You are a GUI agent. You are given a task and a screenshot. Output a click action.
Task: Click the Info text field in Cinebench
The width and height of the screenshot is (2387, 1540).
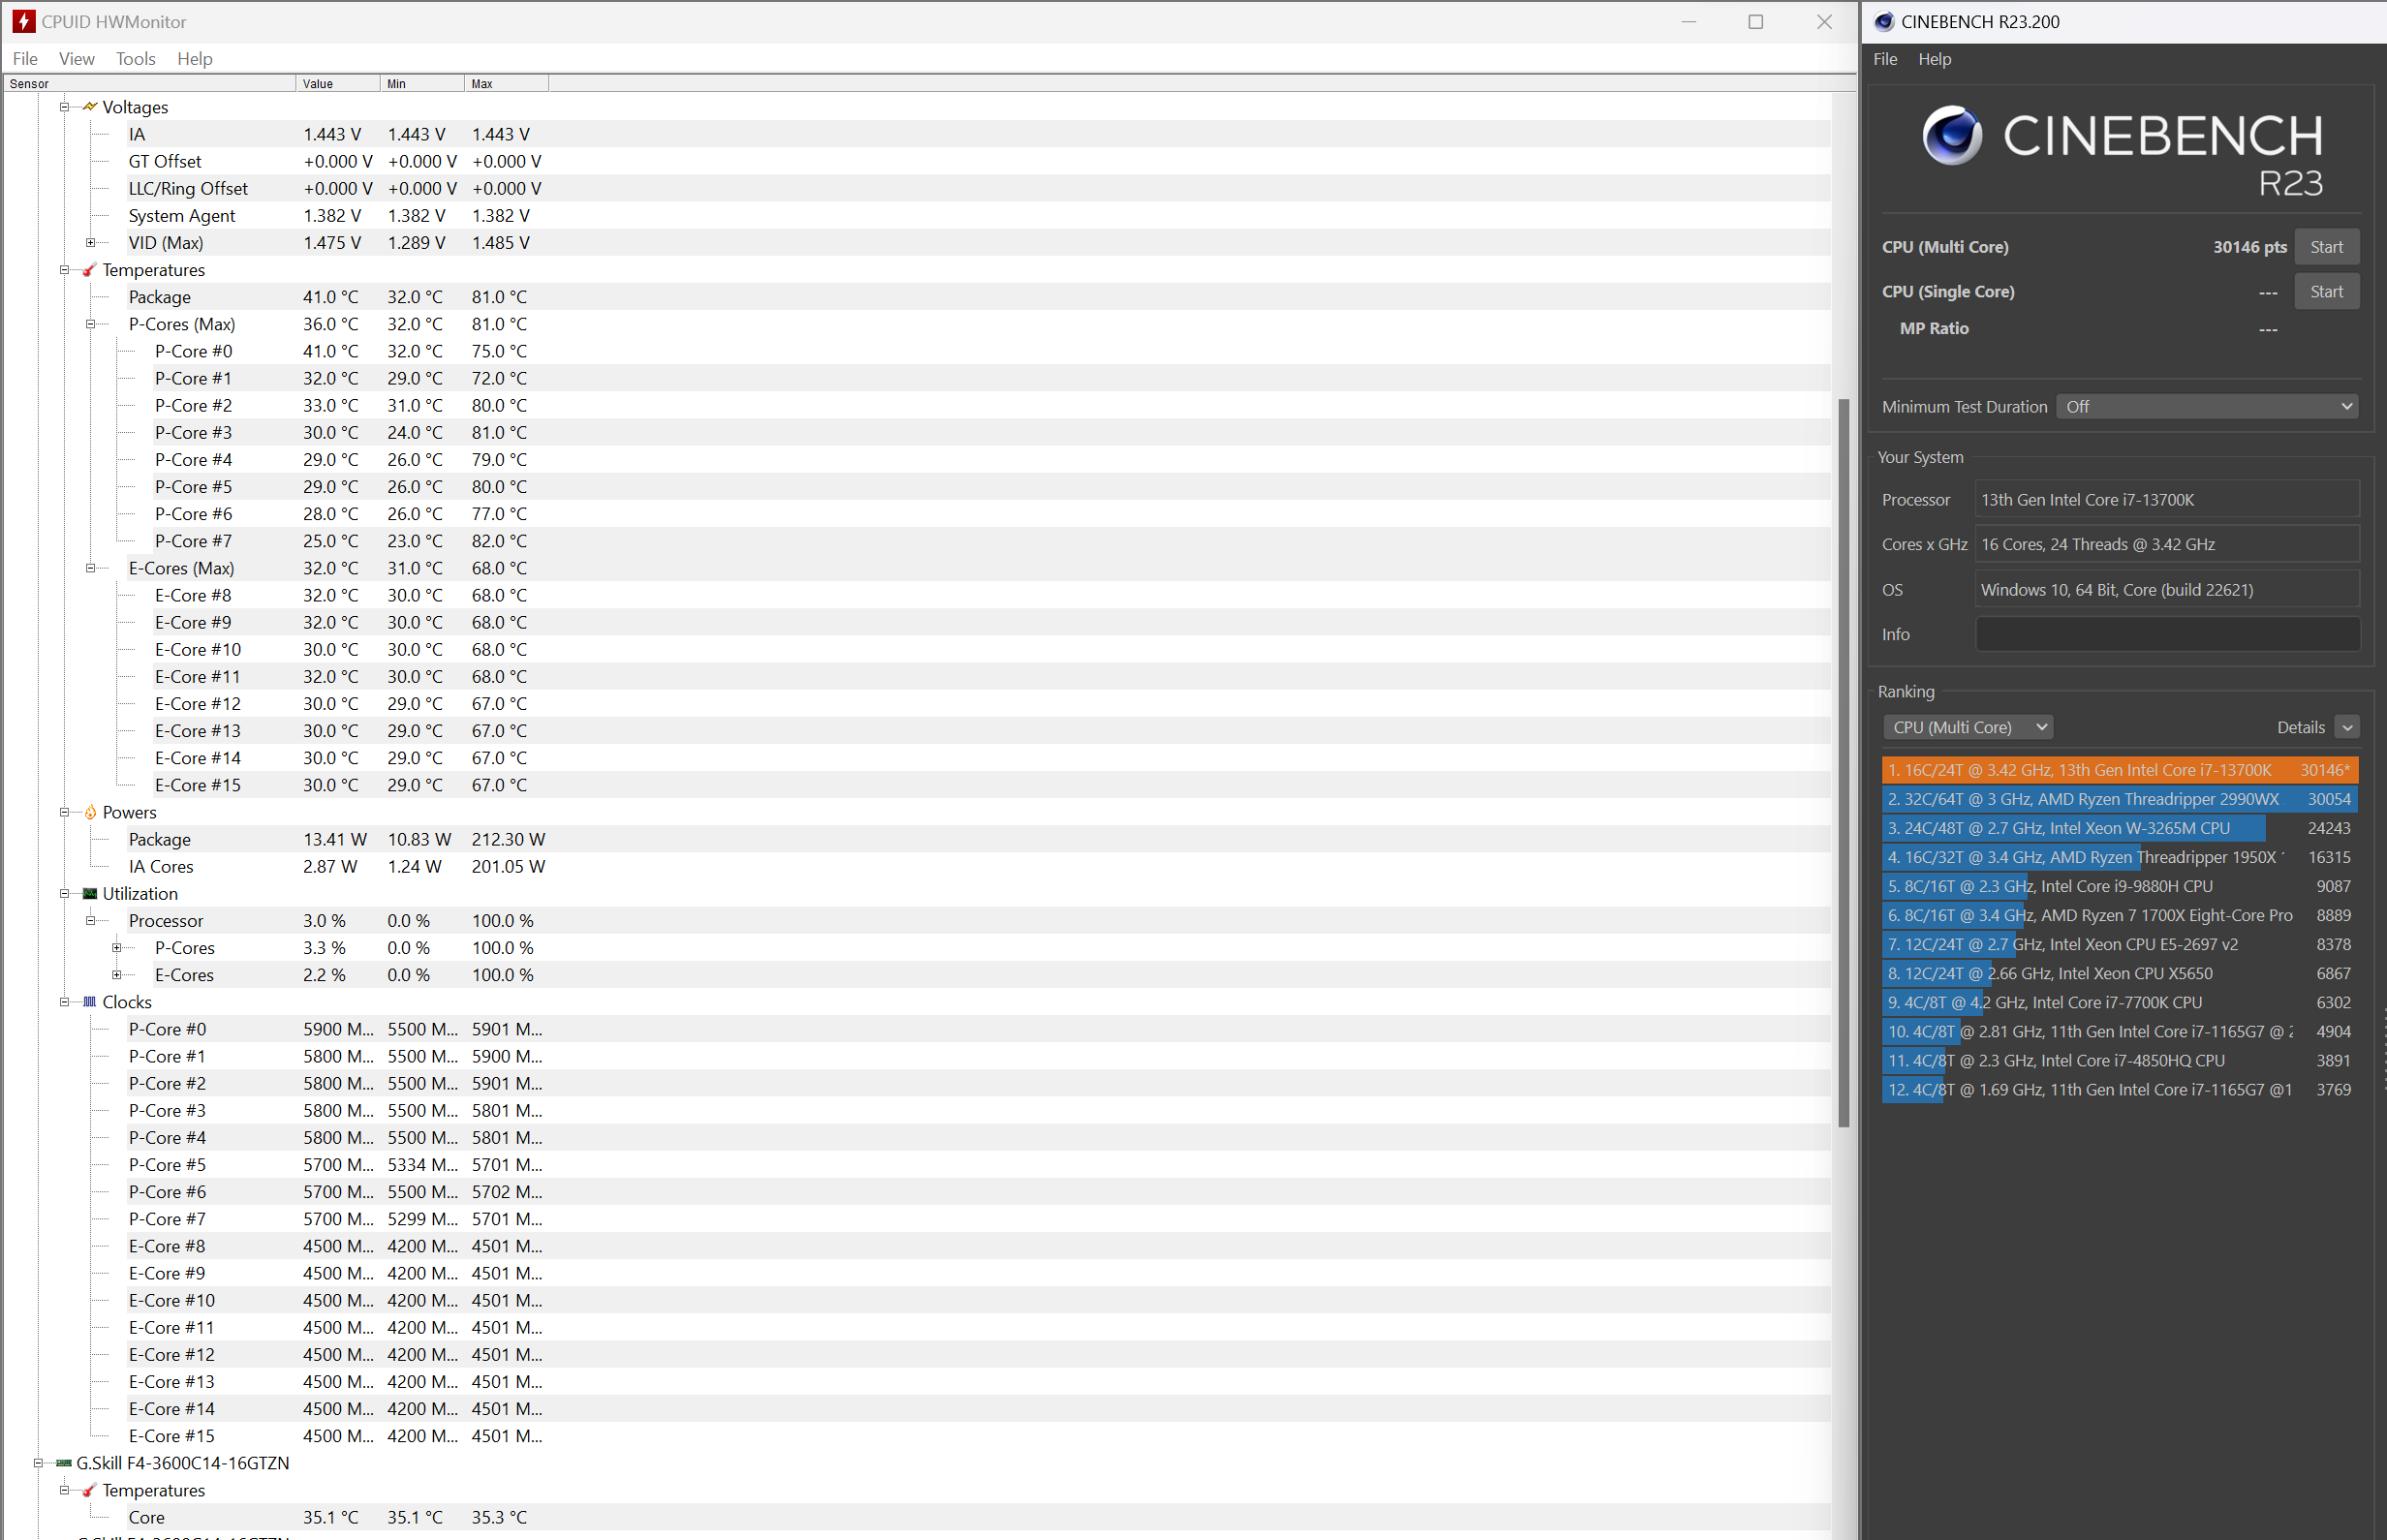coord(2167,634)
